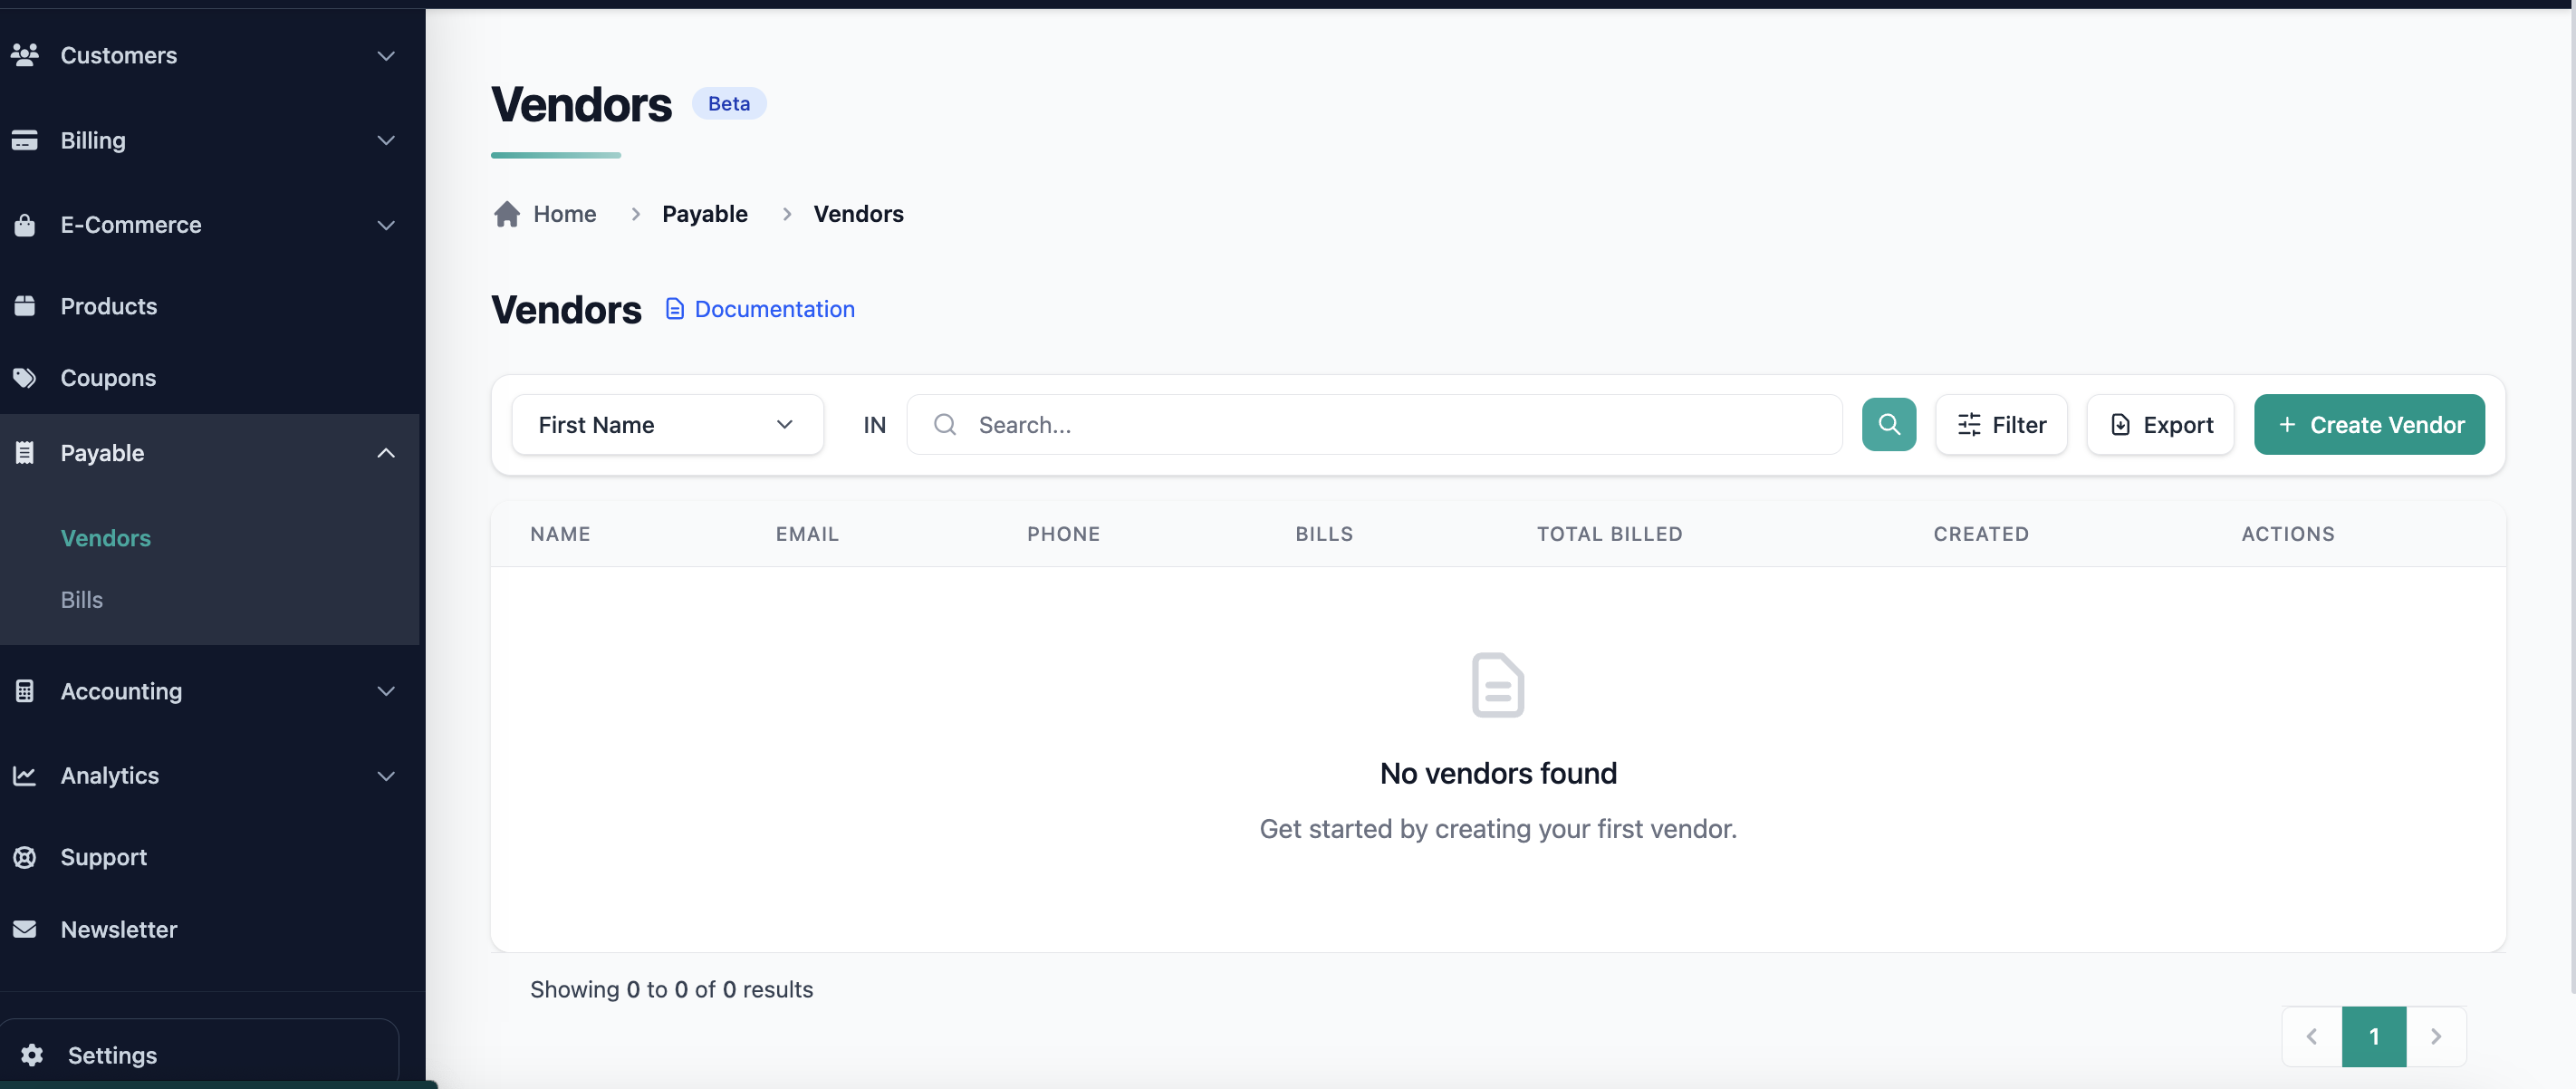Click the Home breadcrumb house icon
This screenshot has height=1089, width=2576.
507,214
